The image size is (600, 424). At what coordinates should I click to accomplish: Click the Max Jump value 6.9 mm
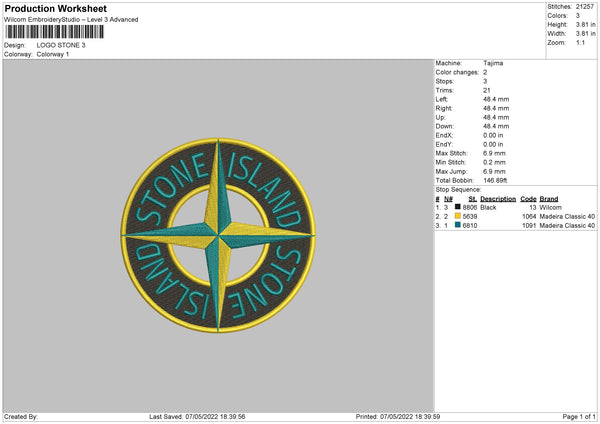(494, 171)
